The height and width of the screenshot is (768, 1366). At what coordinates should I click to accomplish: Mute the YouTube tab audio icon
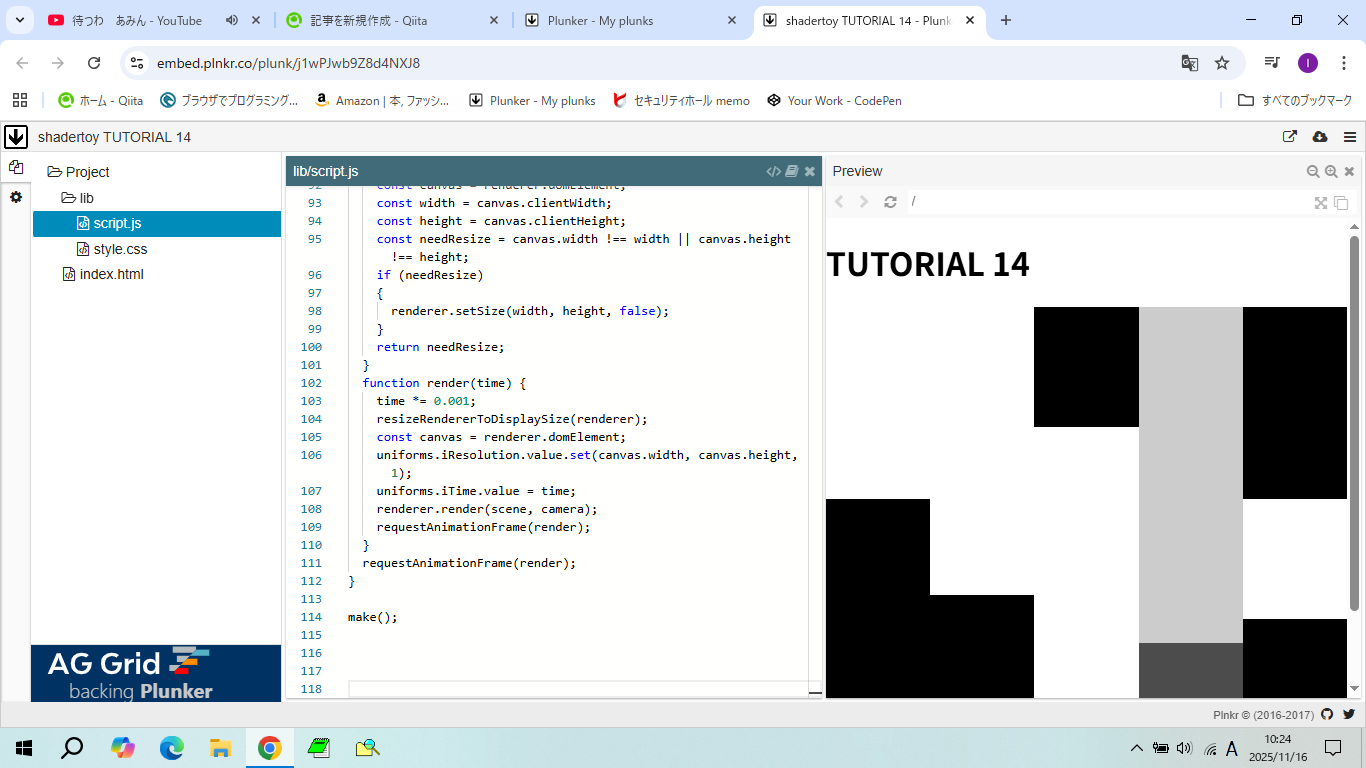click(232, 20)
